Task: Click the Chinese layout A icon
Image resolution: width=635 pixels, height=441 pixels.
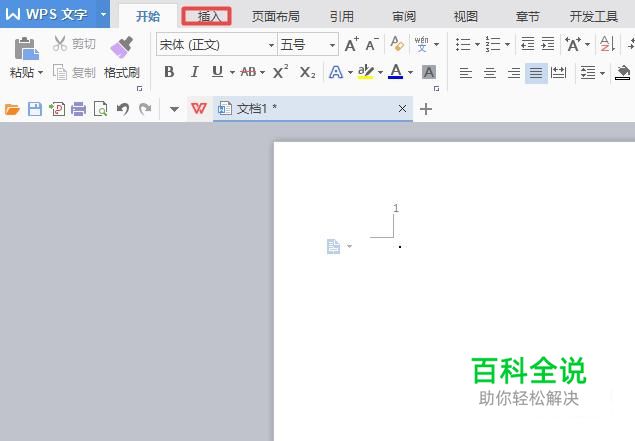Action: pyautogui.click(x=573, y=44)
